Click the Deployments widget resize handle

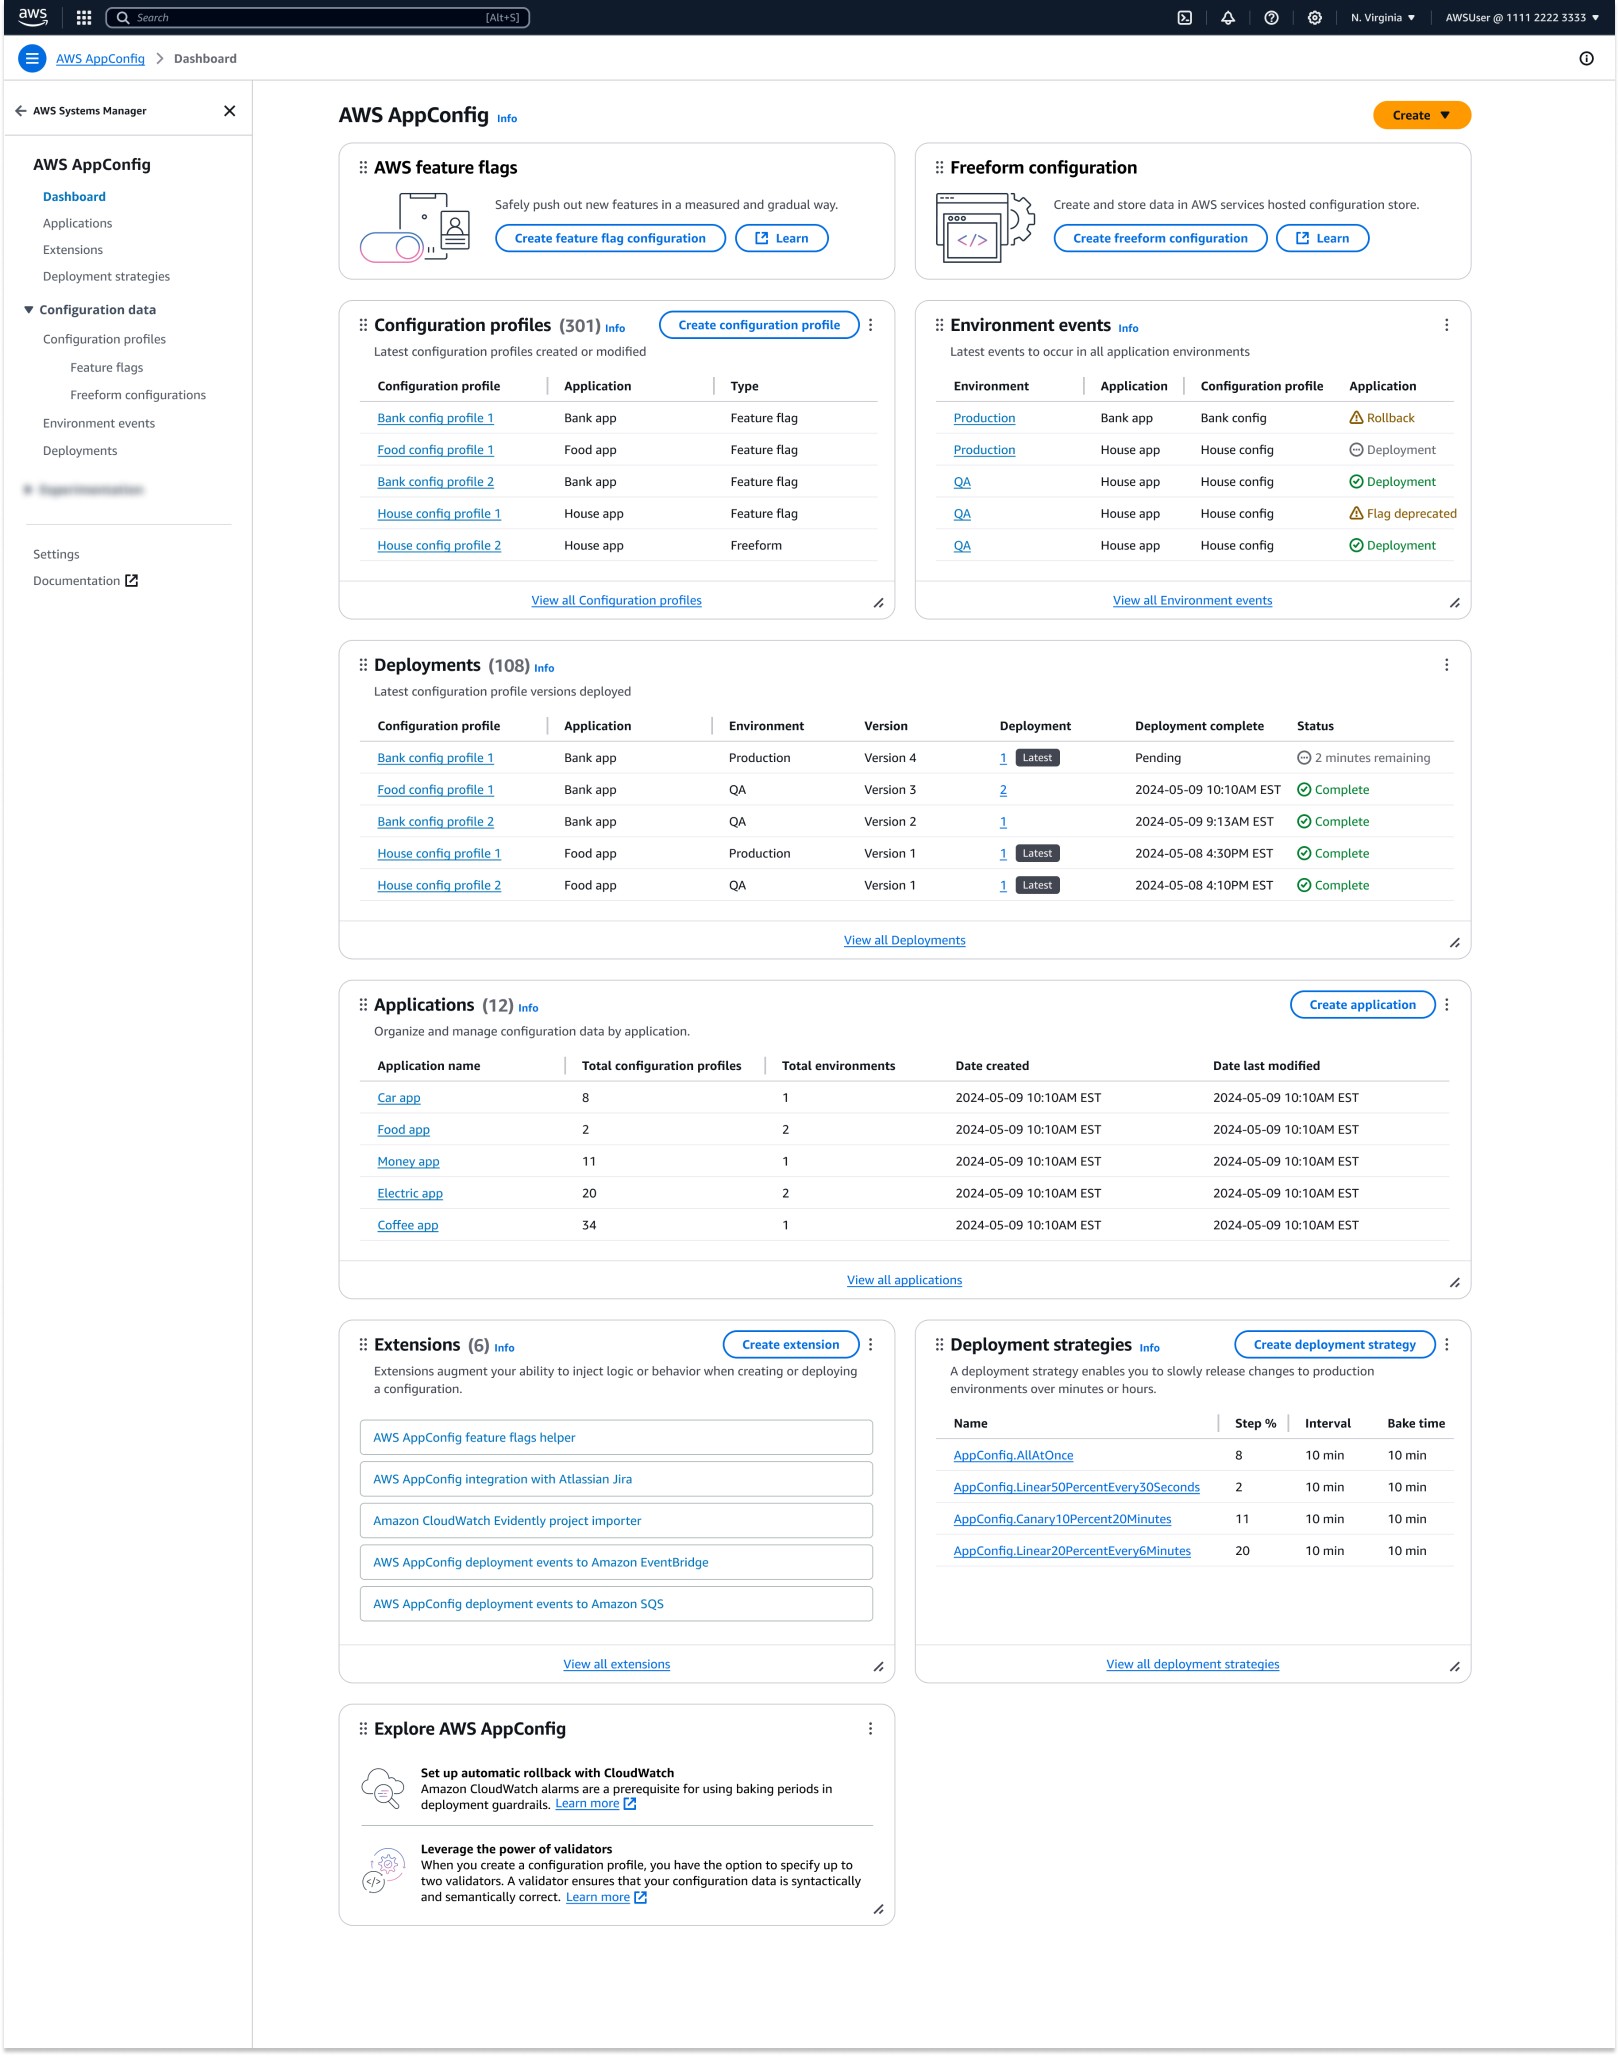1454,943
